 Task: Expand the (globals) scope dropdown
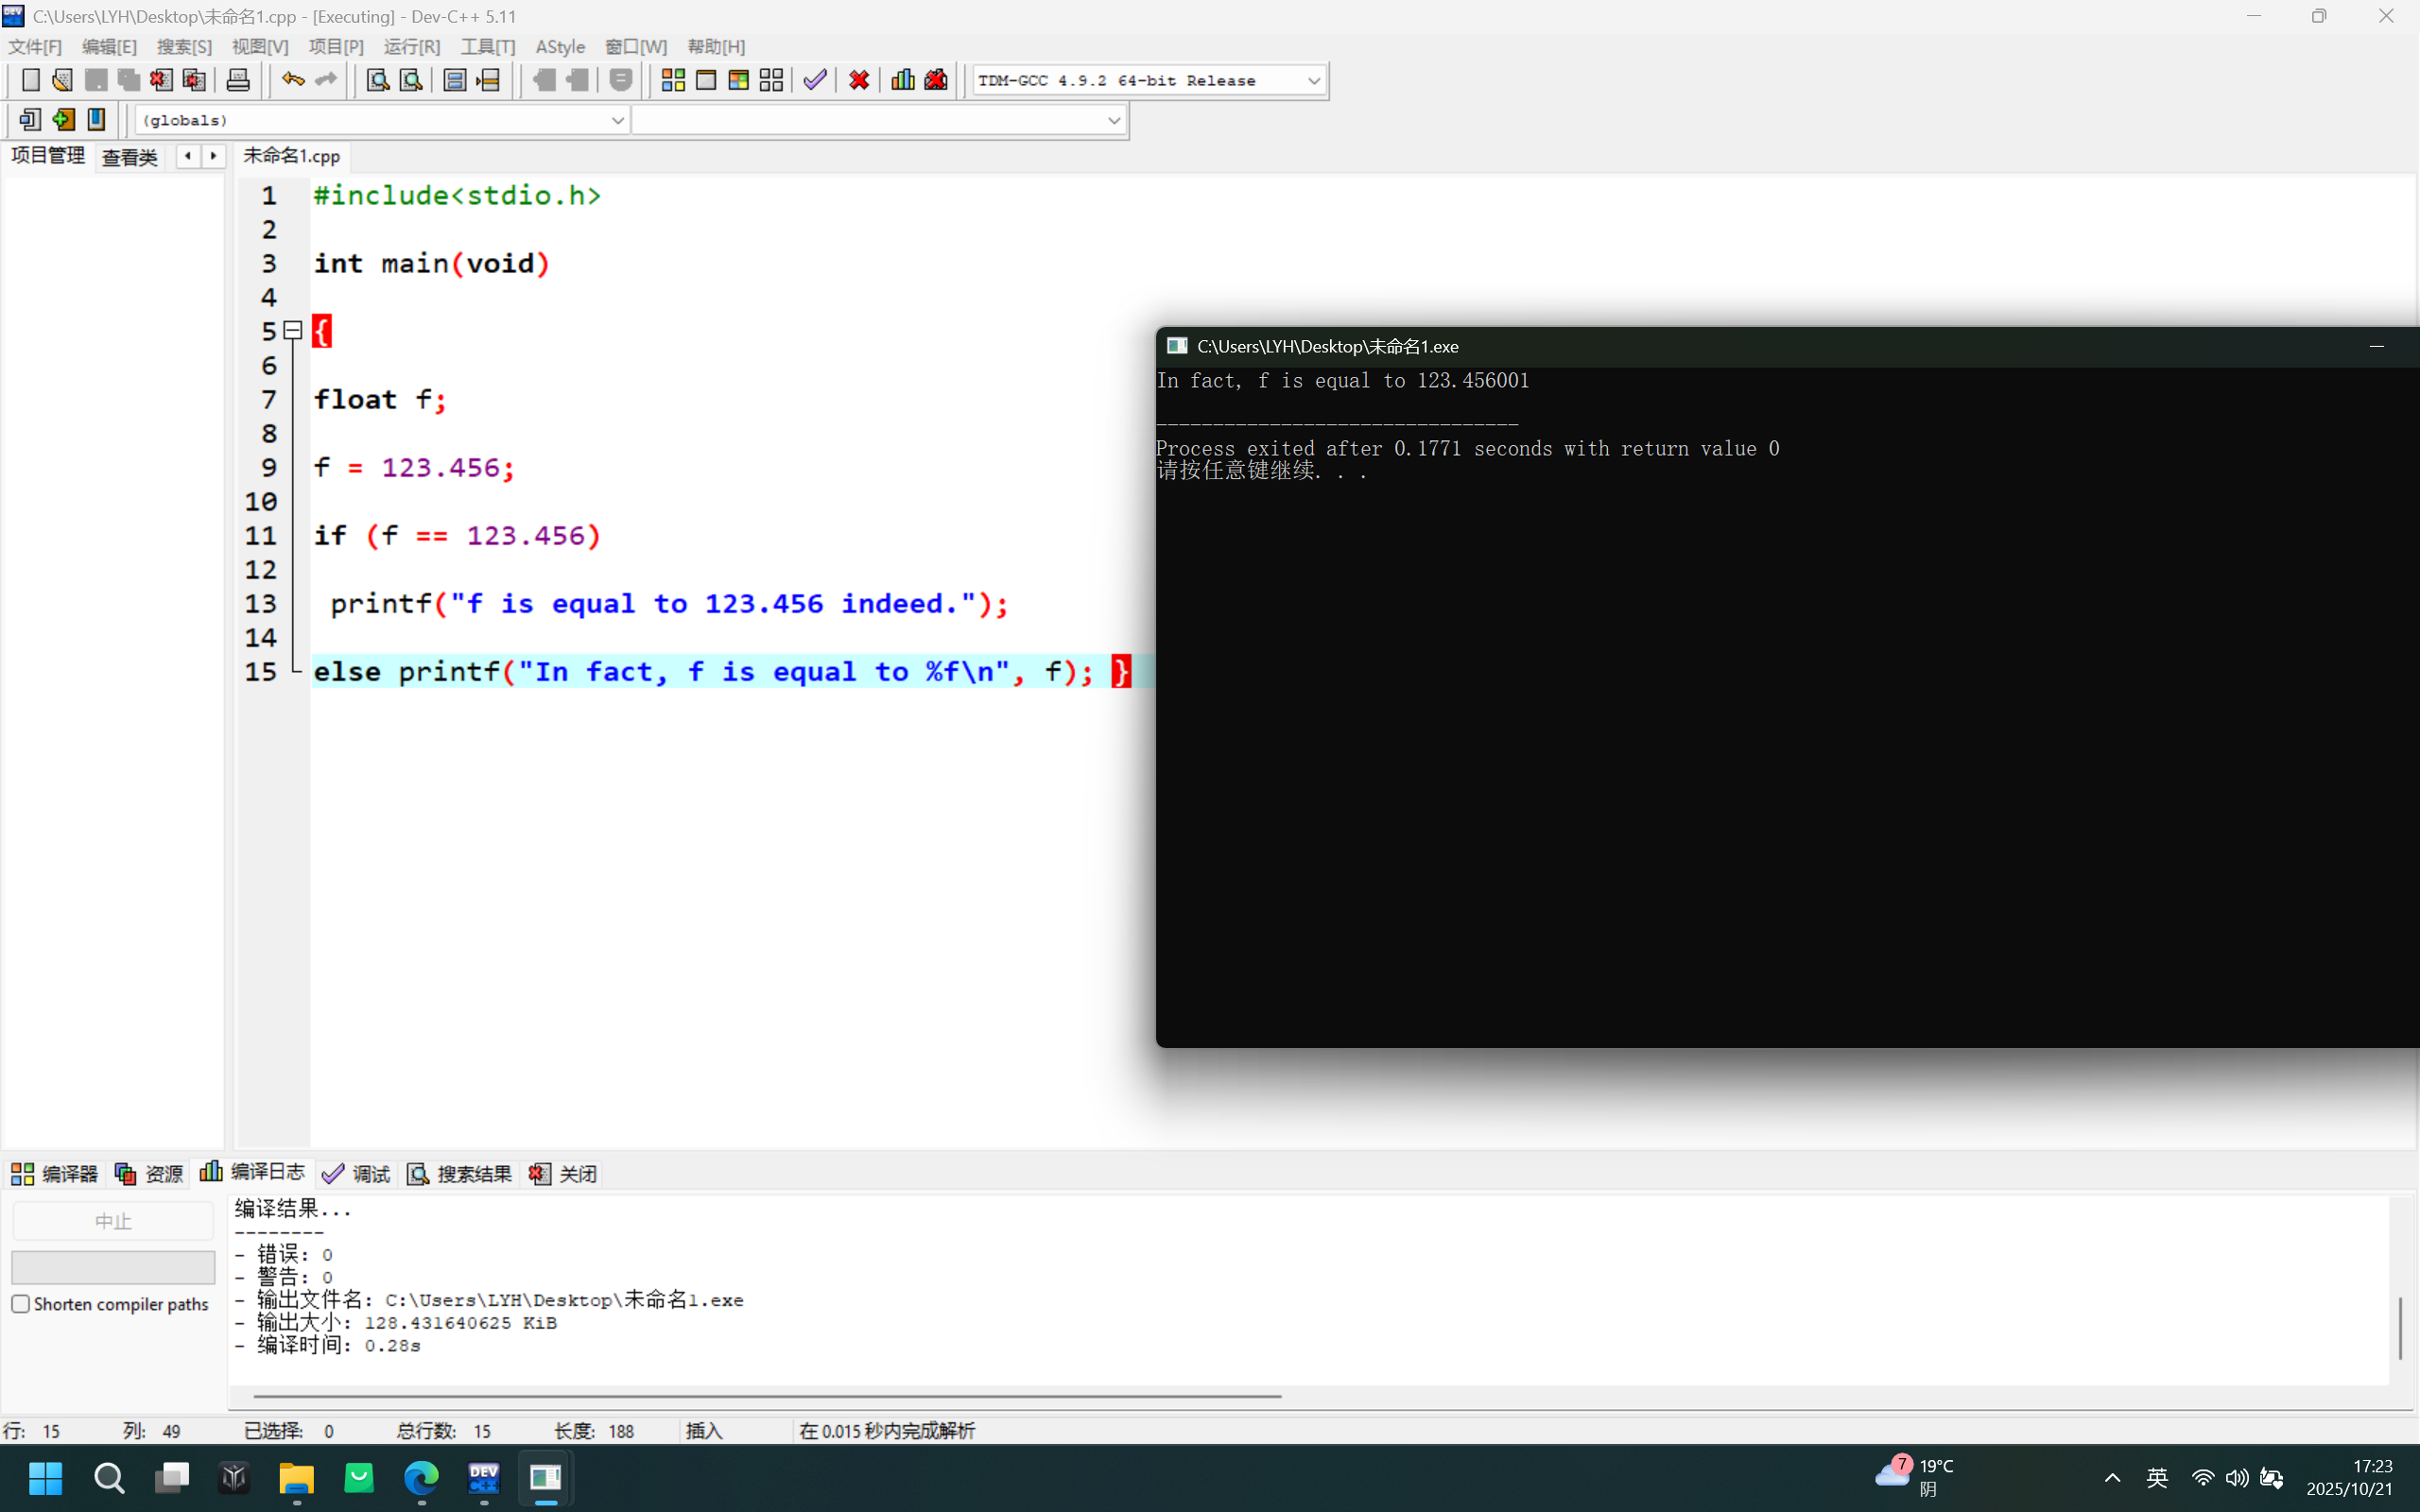[617, 120]
